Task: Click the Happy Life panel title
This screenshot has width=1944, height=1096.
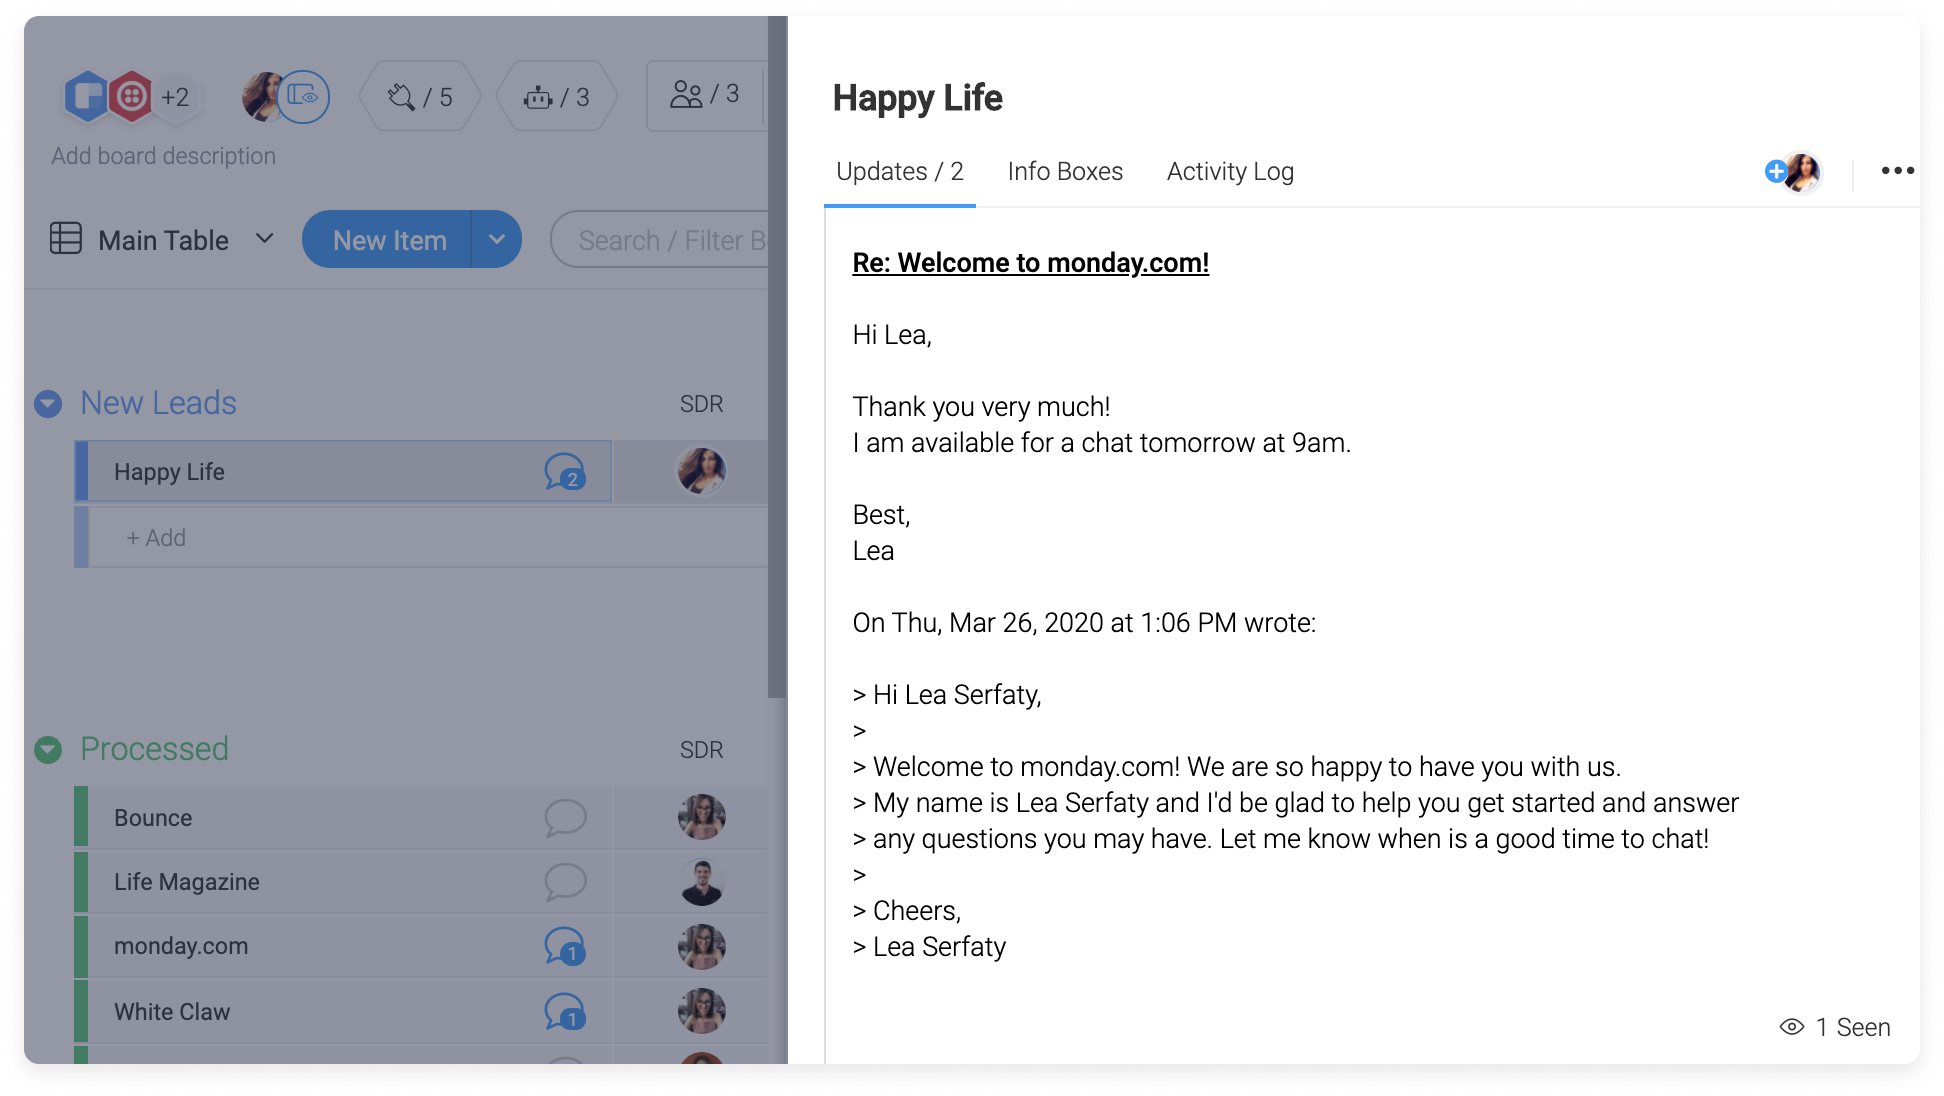Action: coord(917,98)
